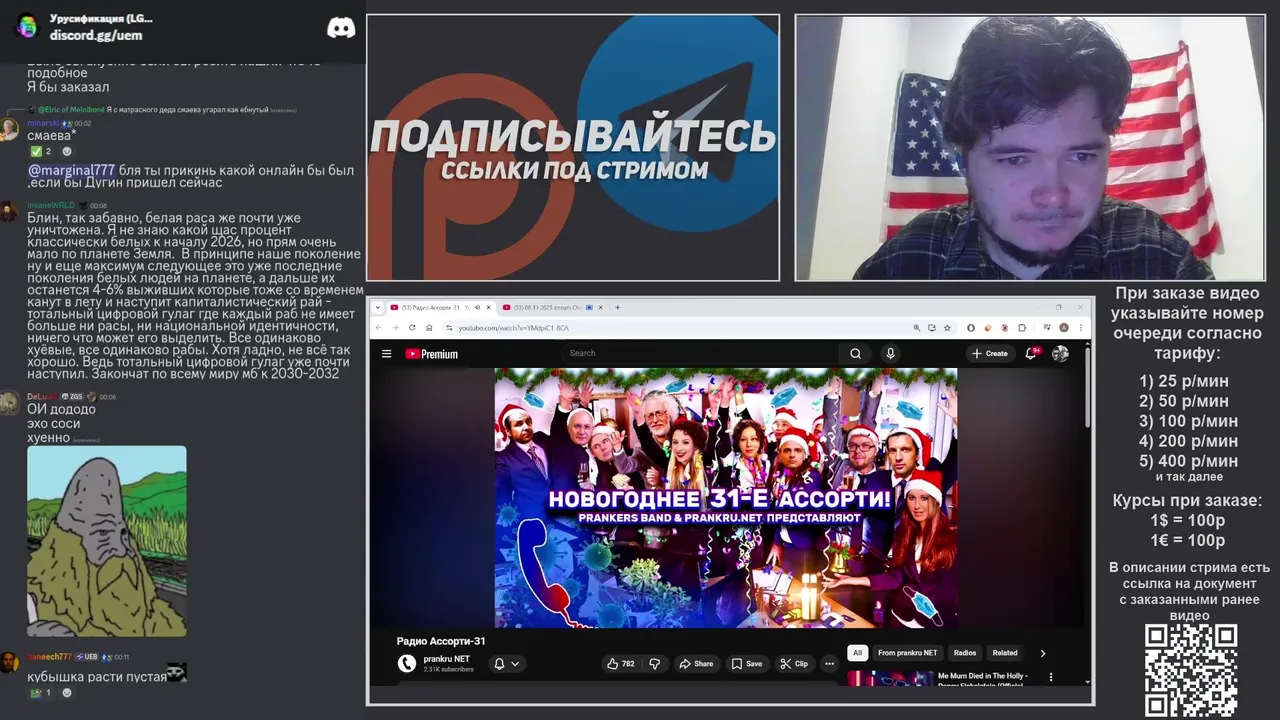1280x720 pixels.
Task: Start voice search with microphone icon
Action: [x=890, y=353]
